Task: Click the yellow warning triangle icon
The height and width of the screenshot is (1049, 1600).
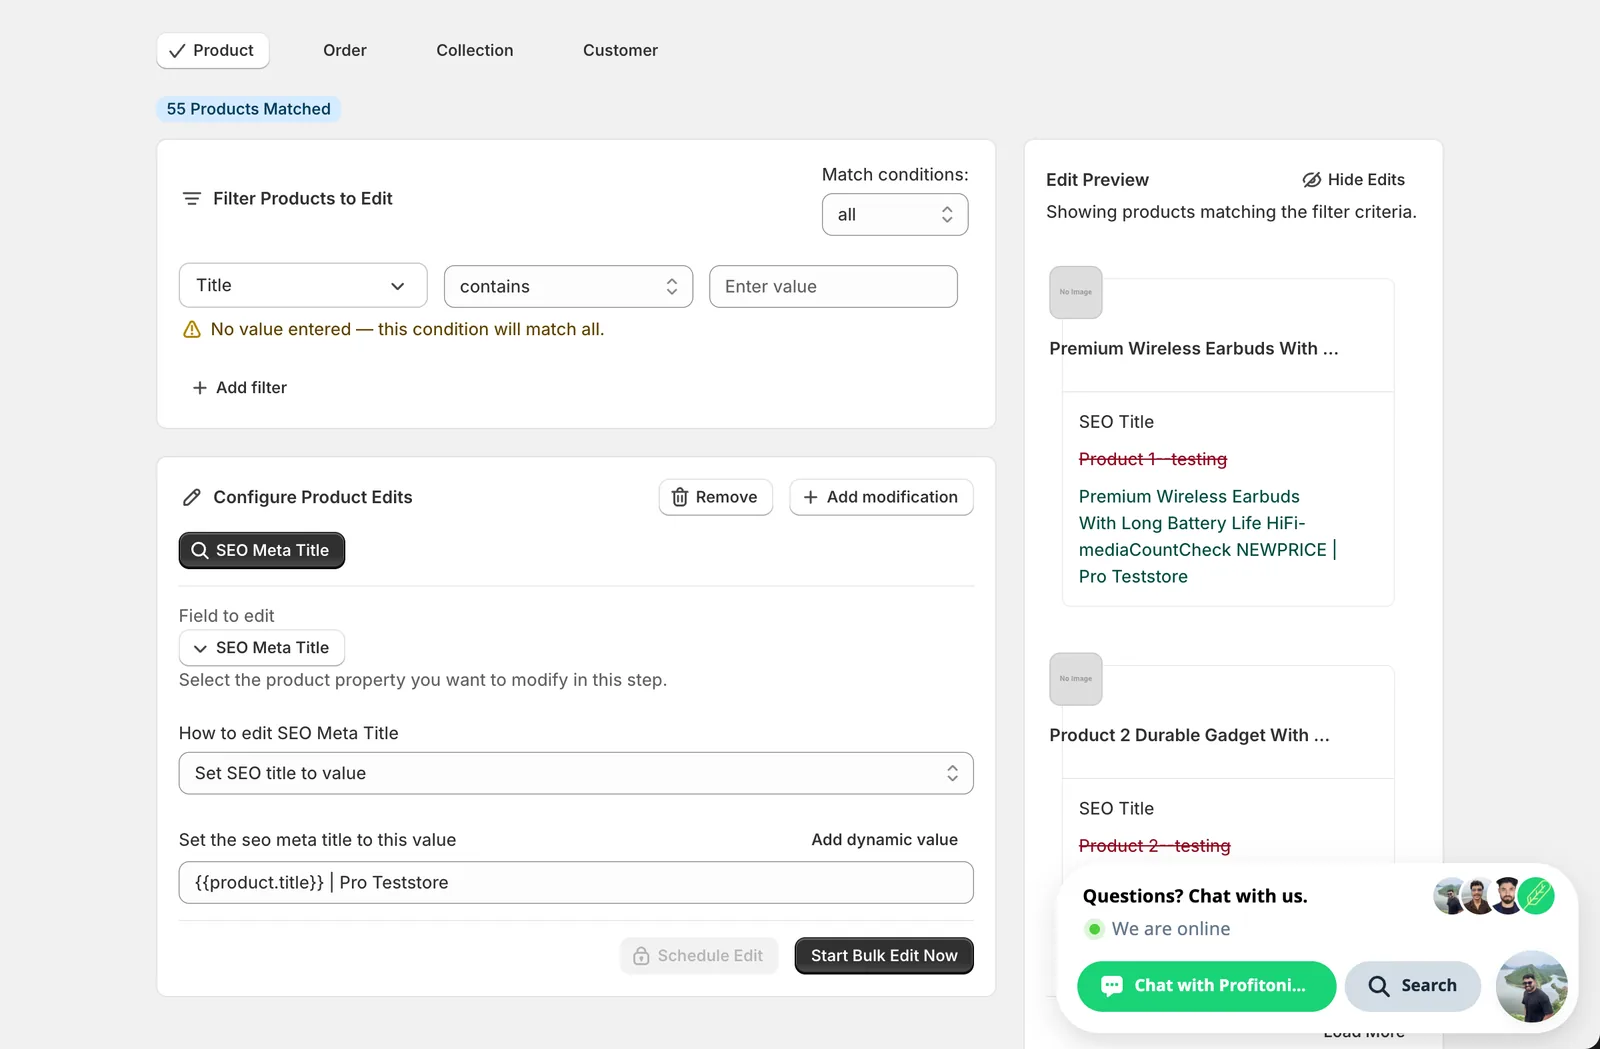Action: pos(192,330)
